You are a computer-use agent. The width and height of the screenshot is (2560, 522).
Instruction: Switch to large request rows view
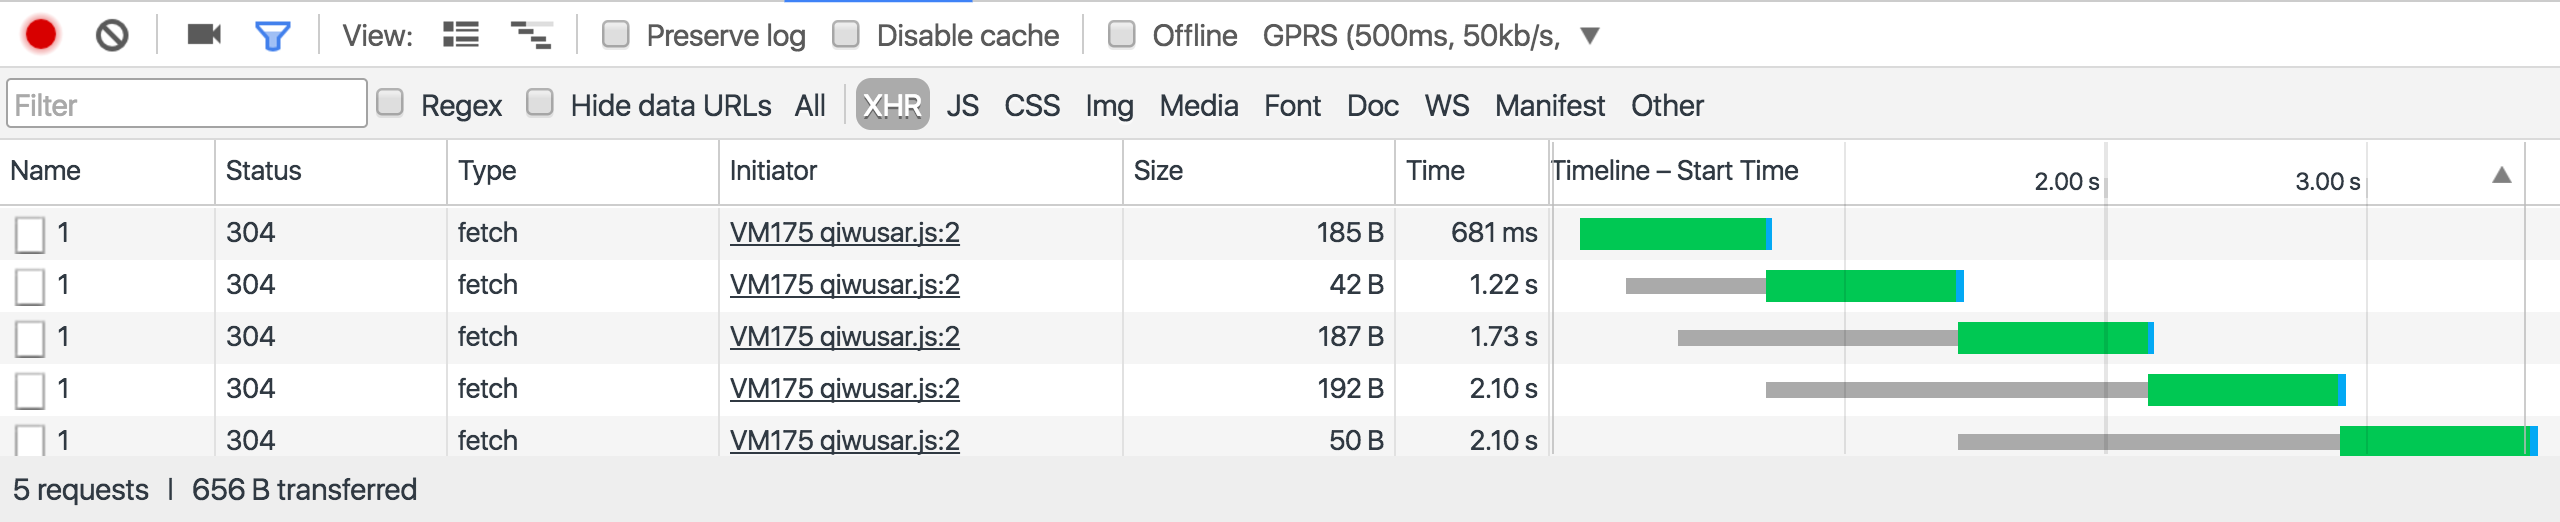pos(461,36)
